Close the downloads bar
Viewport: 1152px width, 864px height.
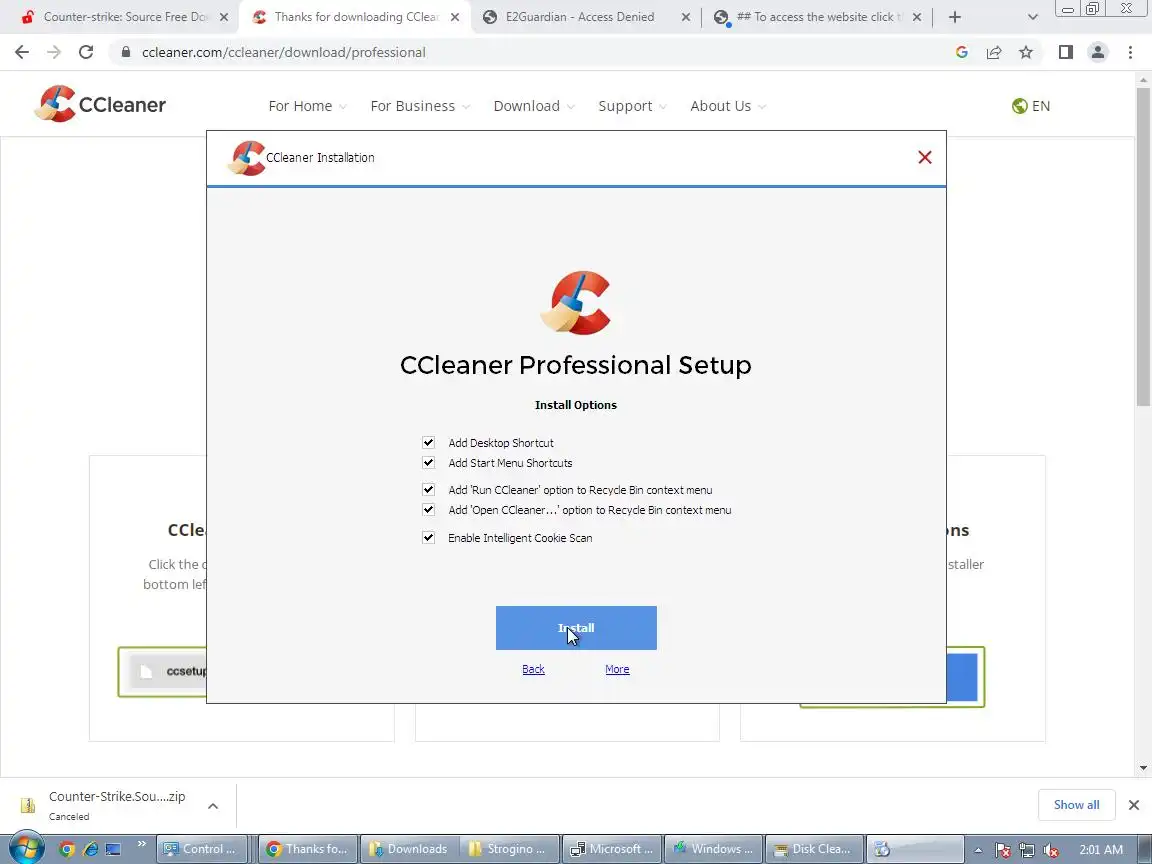pyautogui.click(x=1134, y=804)
